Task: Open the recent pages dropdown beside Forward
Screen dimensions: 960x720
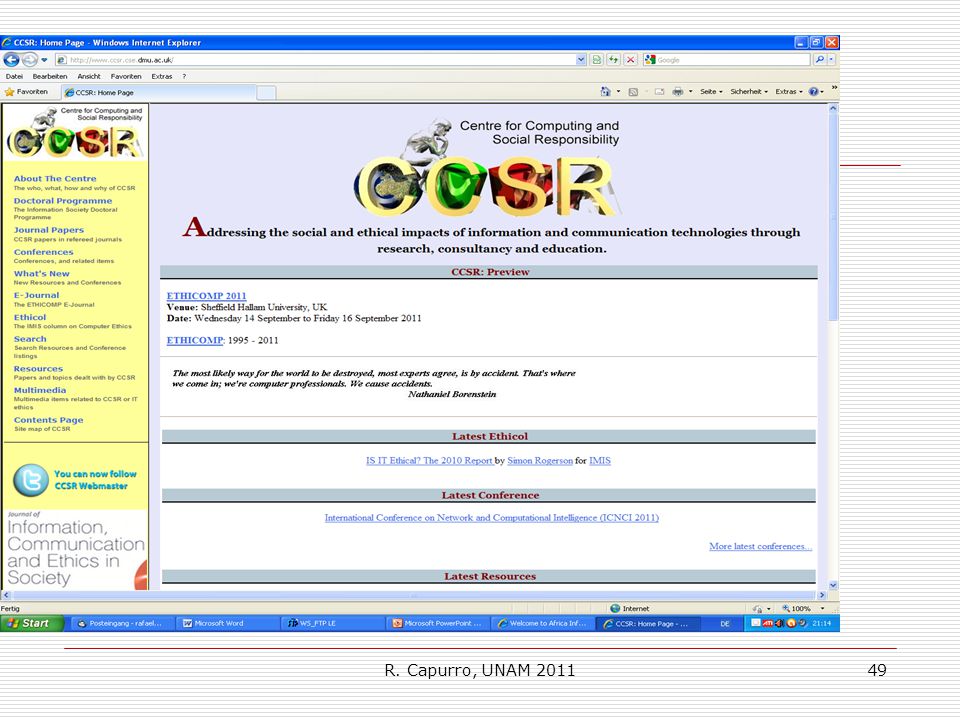Action: pyautogui.click(x=44, y=60)
